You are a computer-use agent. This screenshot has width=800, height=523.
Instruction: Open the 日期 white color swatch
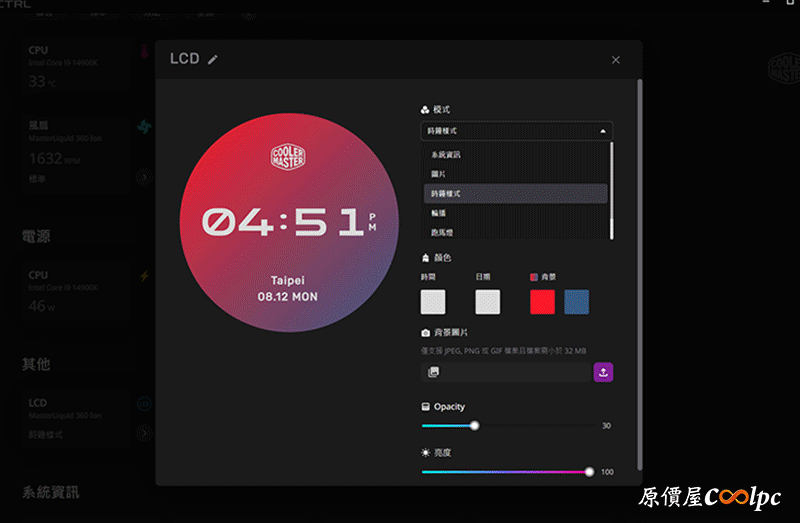pos(488,302)
